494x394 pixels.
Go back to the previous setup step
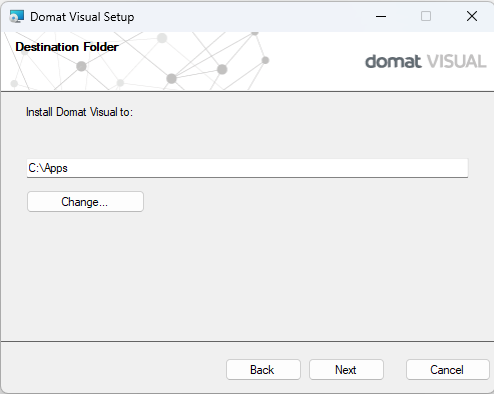point(263,370)
